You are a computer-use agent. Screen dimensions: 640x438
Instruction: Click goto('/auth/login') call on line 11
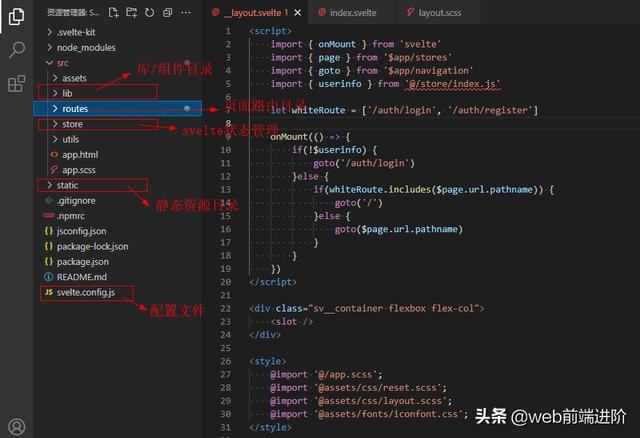coord(364,163)
